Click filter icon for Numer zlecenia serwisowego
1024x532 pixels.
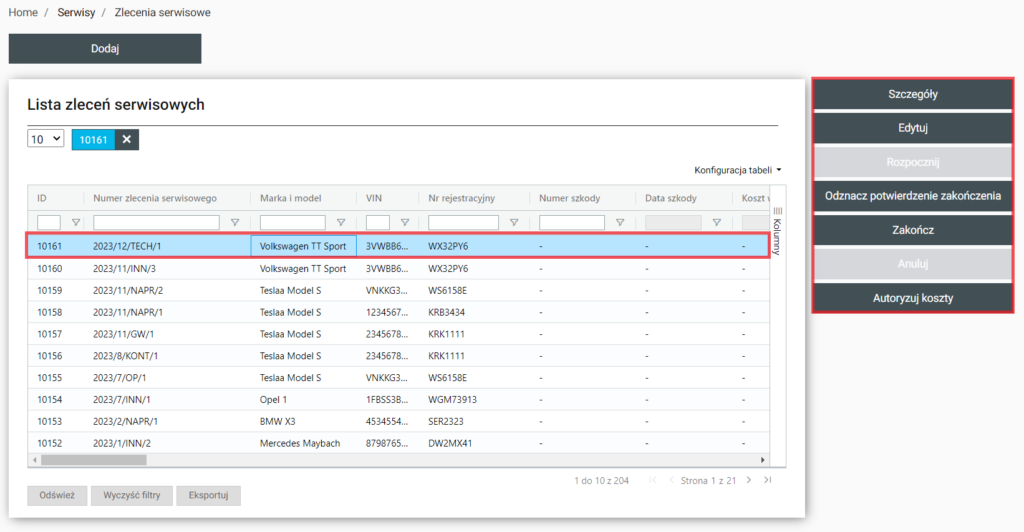point(235,223)
